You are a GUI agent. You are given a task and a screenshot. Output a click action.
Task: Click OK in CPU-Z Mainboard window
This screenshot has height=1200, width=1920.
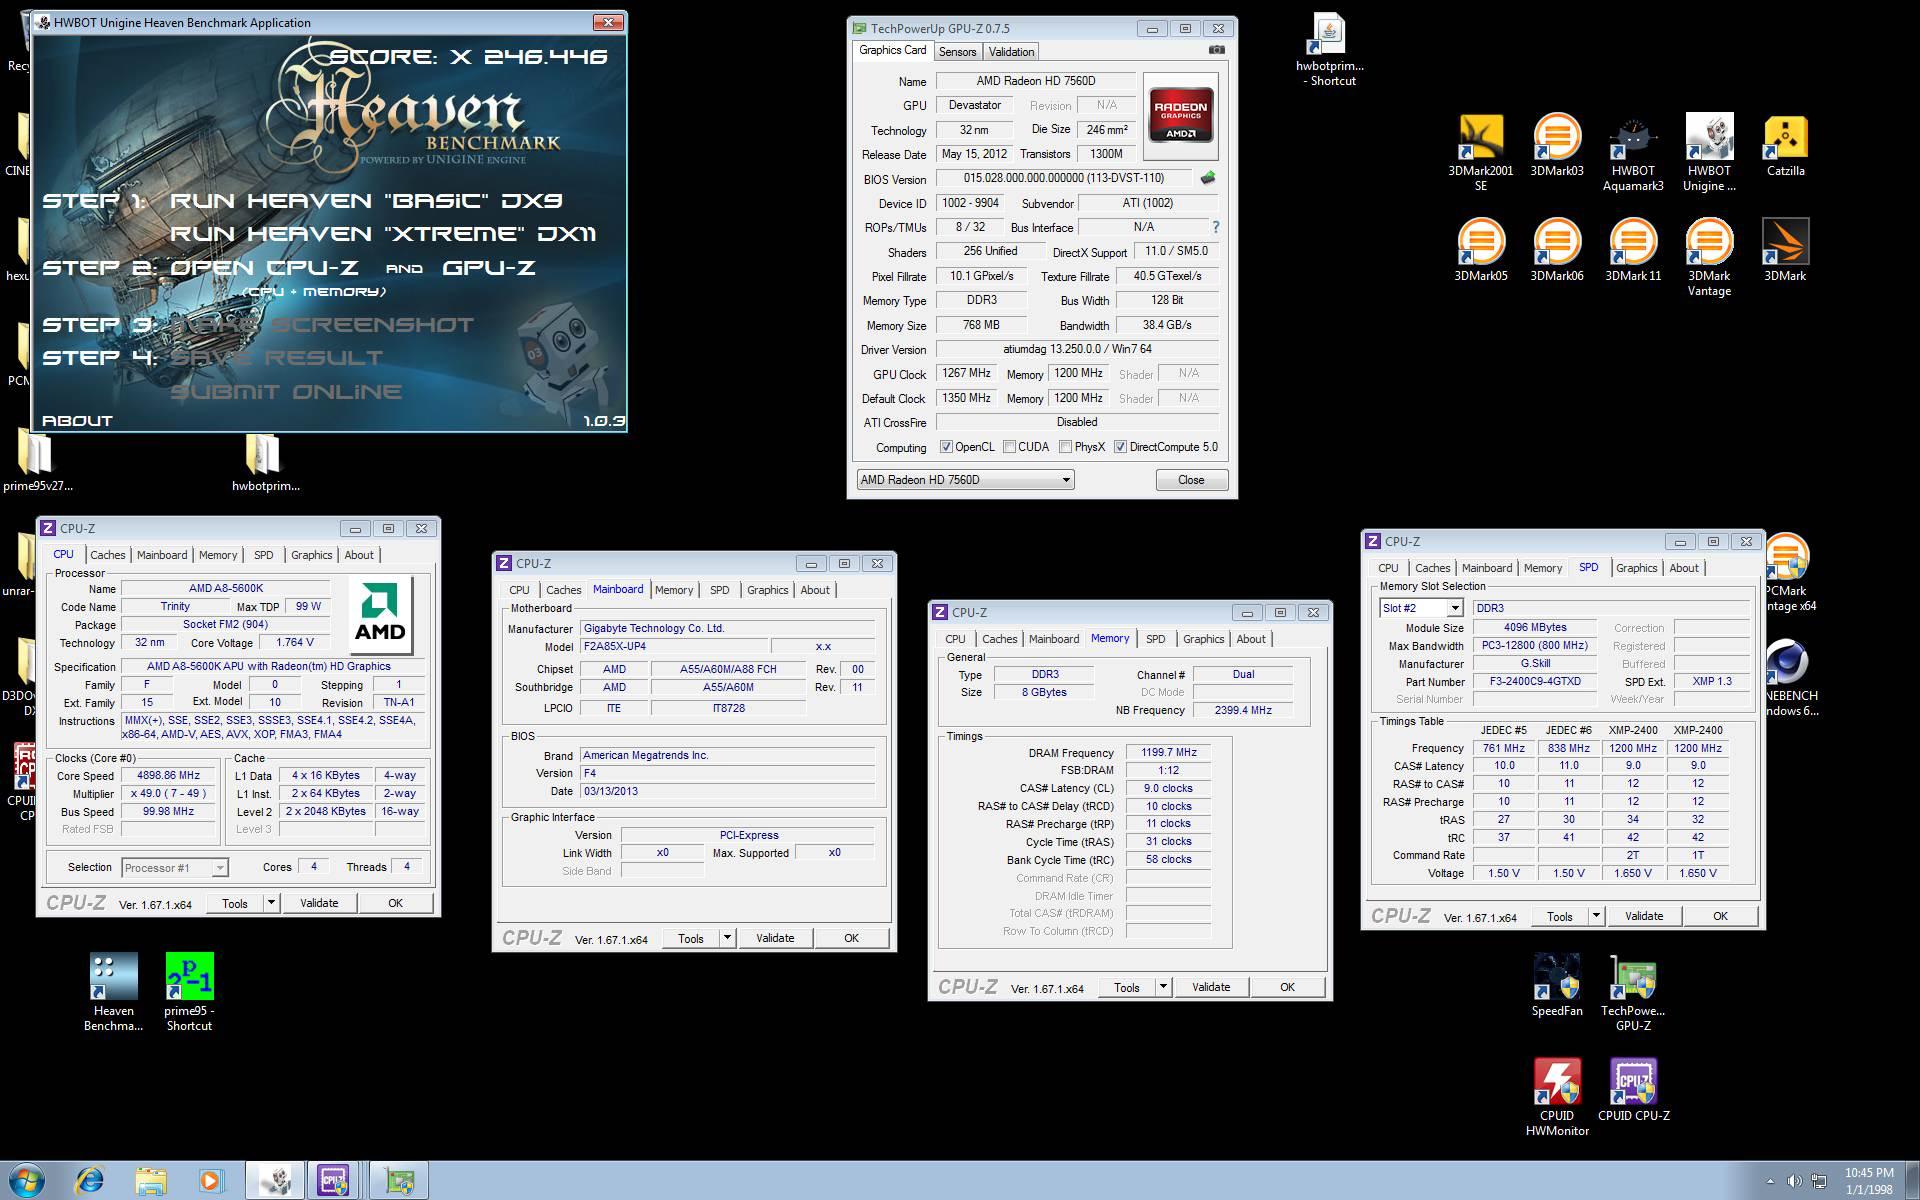(851, 938)
